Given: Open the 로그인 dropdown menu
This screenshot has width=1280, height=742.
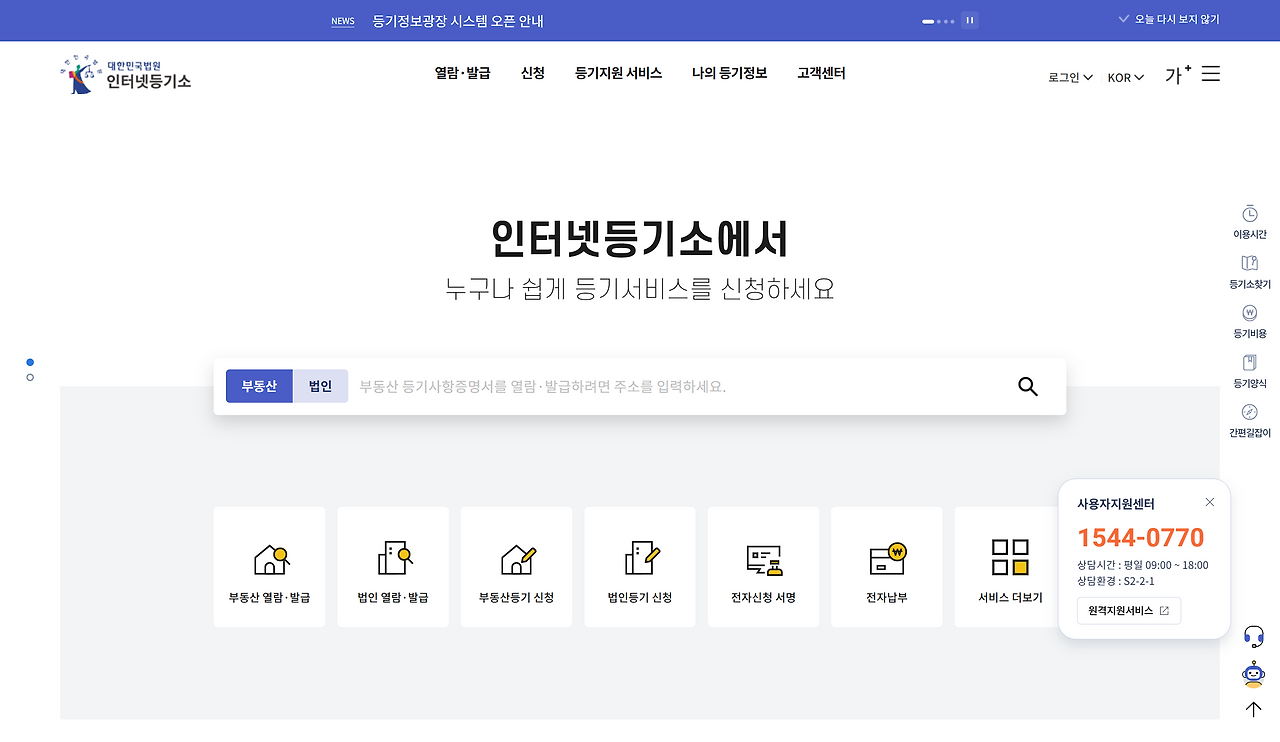Looking at the screenshot, I should point(1069,77).
